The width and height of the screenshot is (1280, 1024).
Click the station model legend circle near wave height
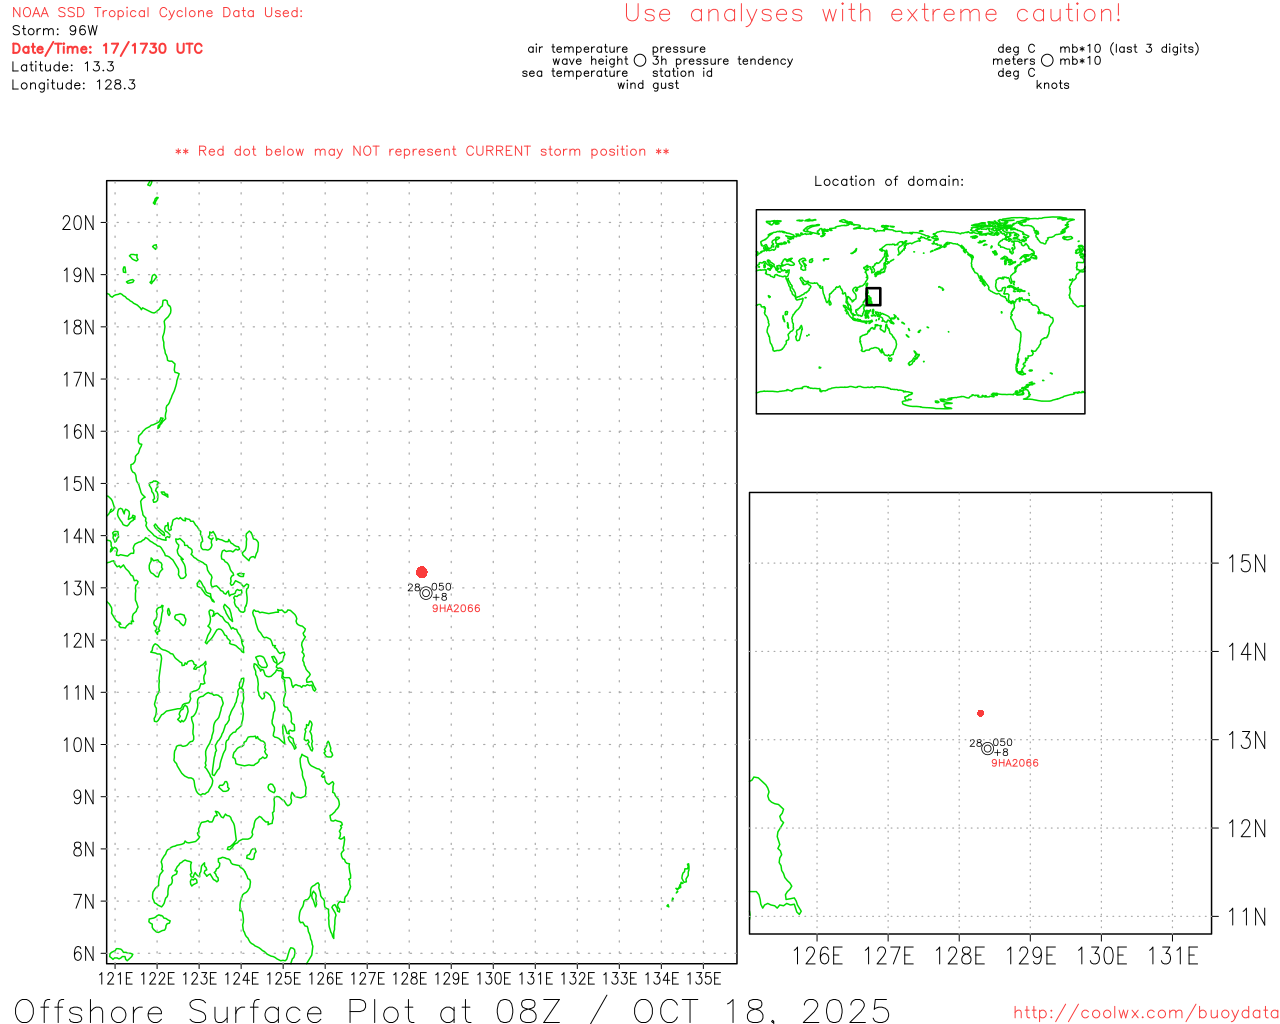coord(640,61)
